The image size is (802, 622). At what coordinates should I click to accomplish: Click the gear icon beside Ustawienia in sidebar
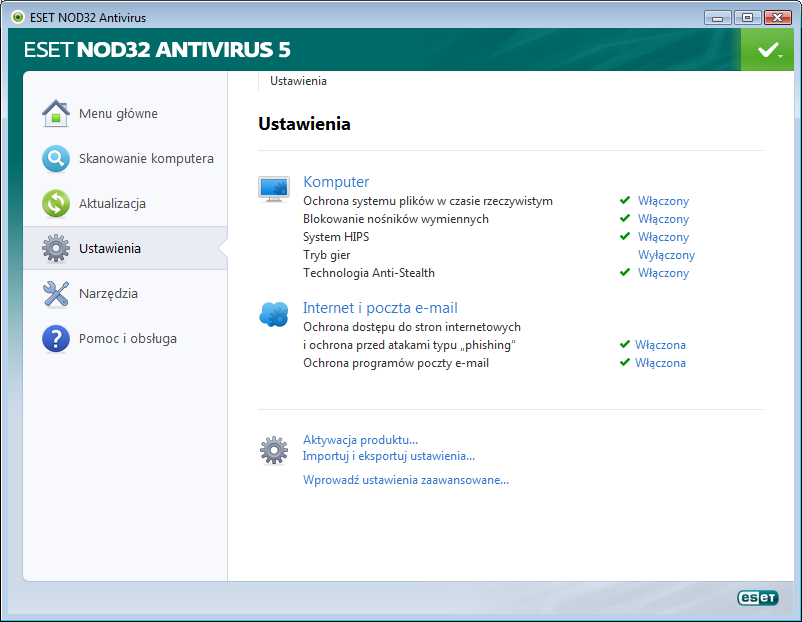(56, 249)
